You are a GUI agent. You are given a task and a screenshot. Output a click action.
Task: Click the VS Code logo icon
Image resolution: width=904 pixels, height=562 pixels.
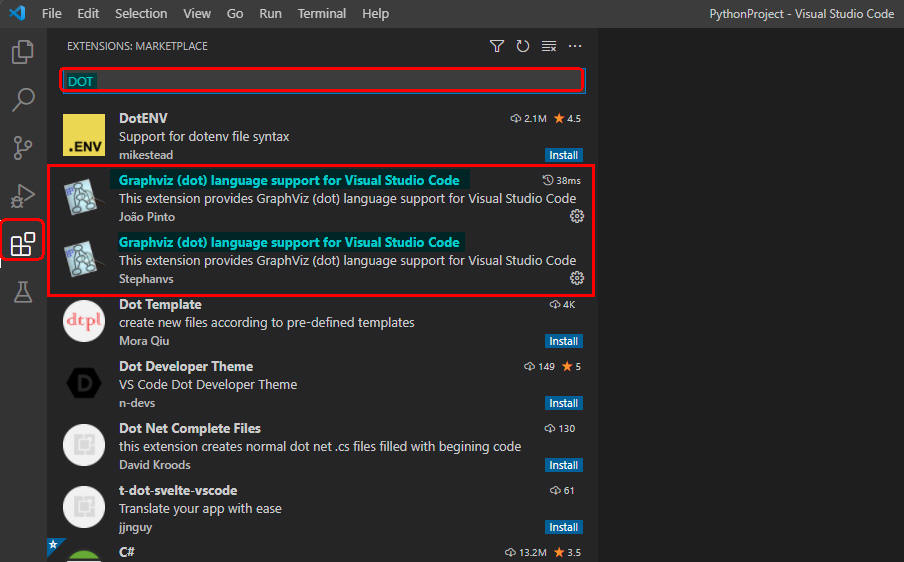17,13
